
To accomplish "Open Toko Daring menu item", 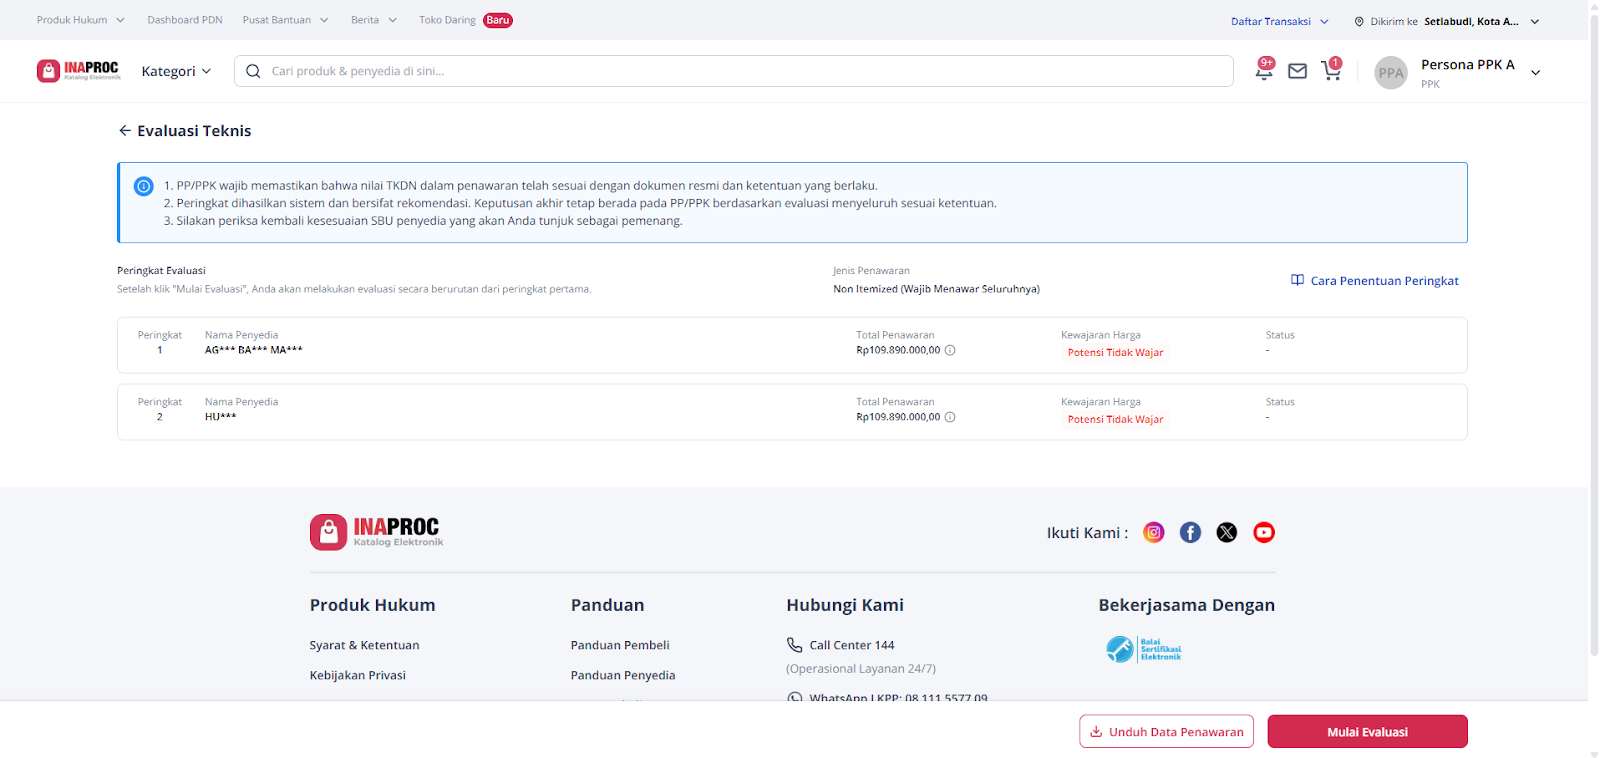I will [x=447, y=20].
